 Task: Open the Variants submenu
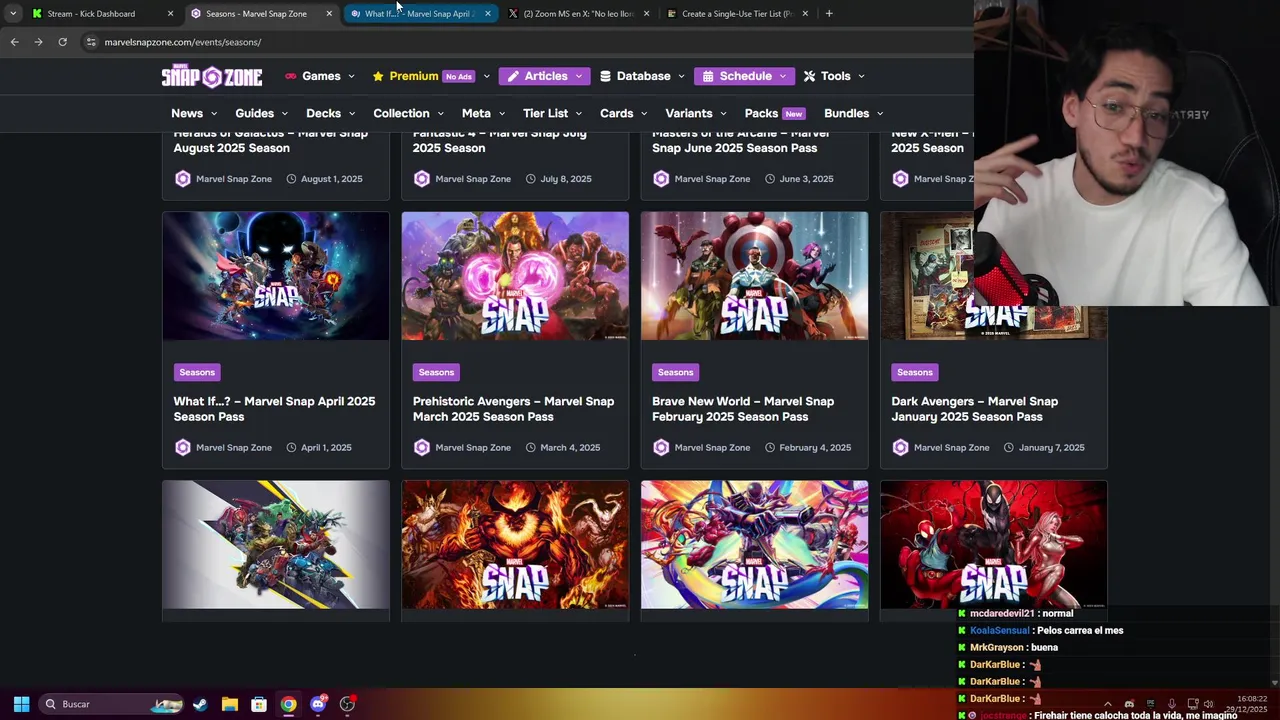pyautogui.click(x=696, y=113)
